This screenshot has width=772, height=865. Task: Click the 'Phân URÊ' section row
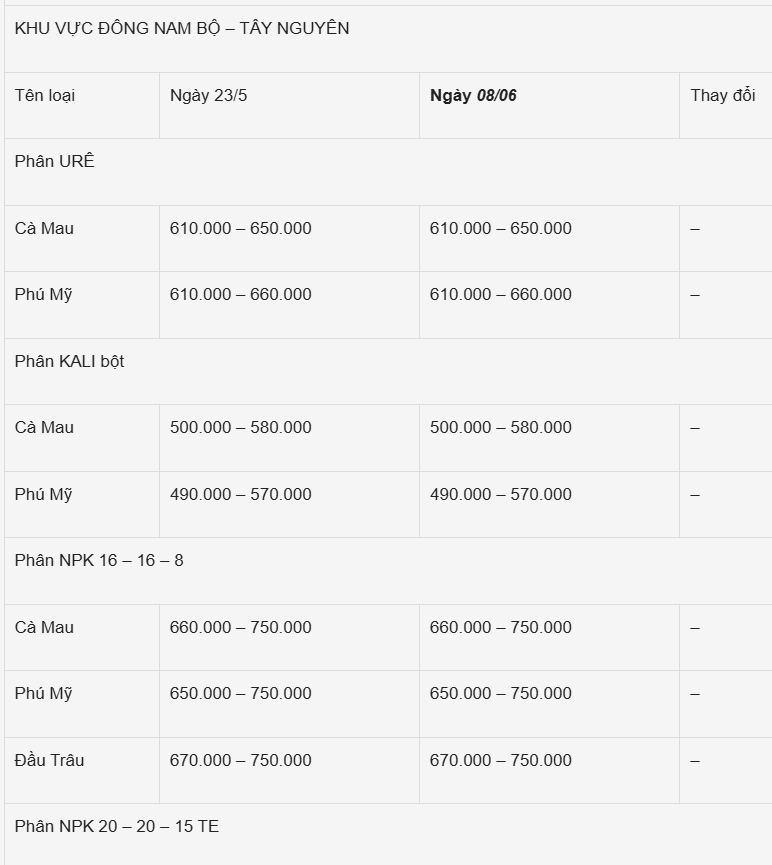(x=55, y=161)
